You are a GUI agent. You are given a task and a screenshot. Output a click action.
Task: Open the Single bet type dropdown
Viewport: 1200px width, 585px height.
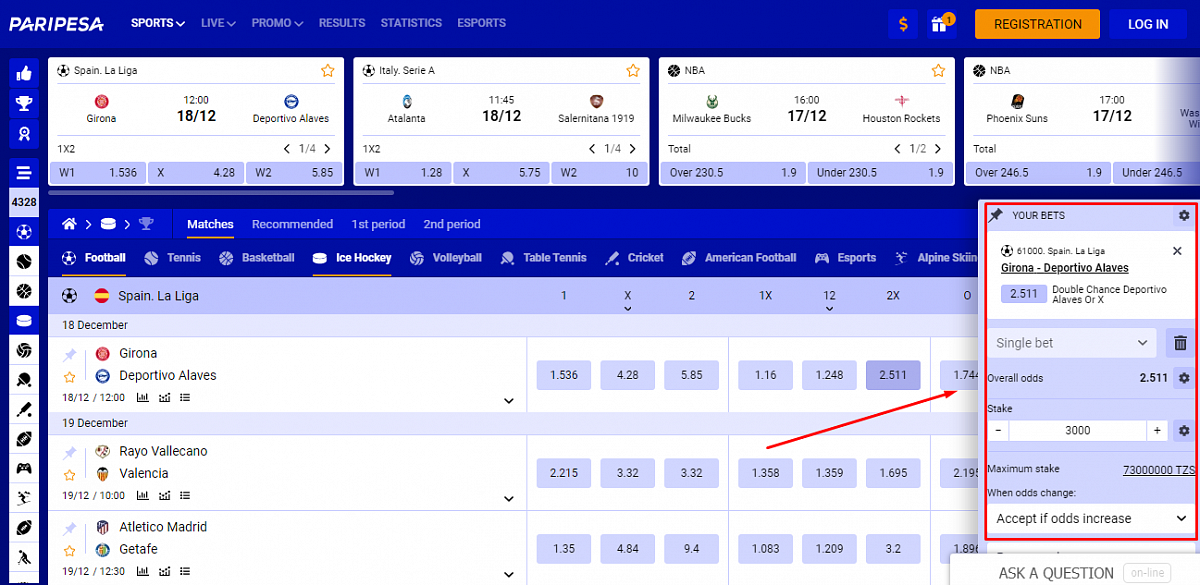(x=1072, y=343)
